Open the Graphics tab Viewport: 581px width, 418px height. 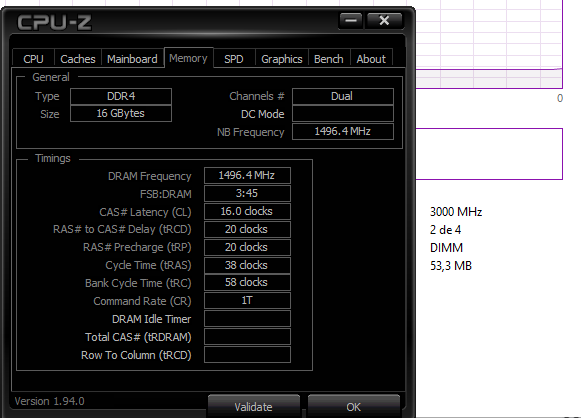(x=282, y=59)
